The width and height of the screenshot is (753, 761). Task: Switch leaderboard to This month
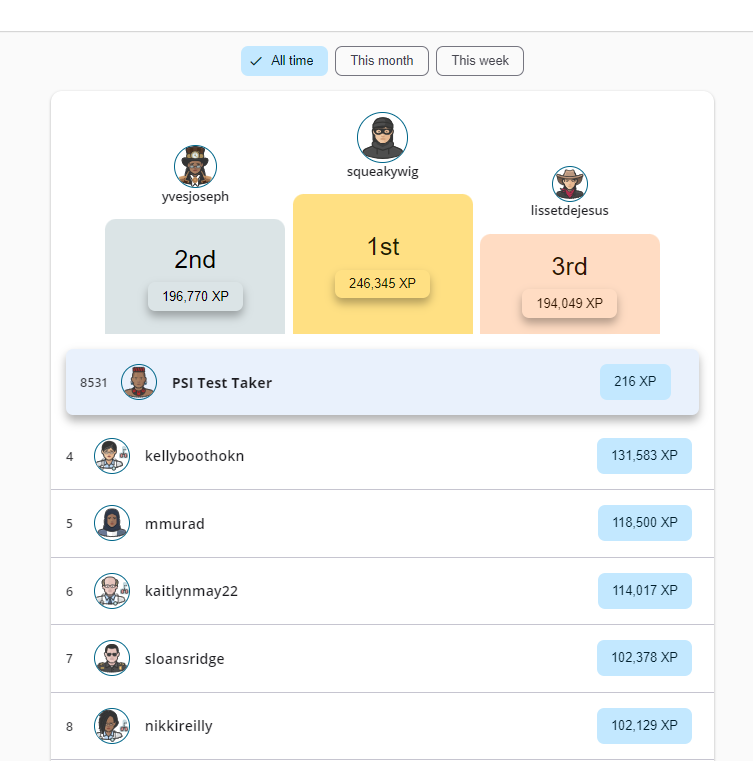coord(382,61)
